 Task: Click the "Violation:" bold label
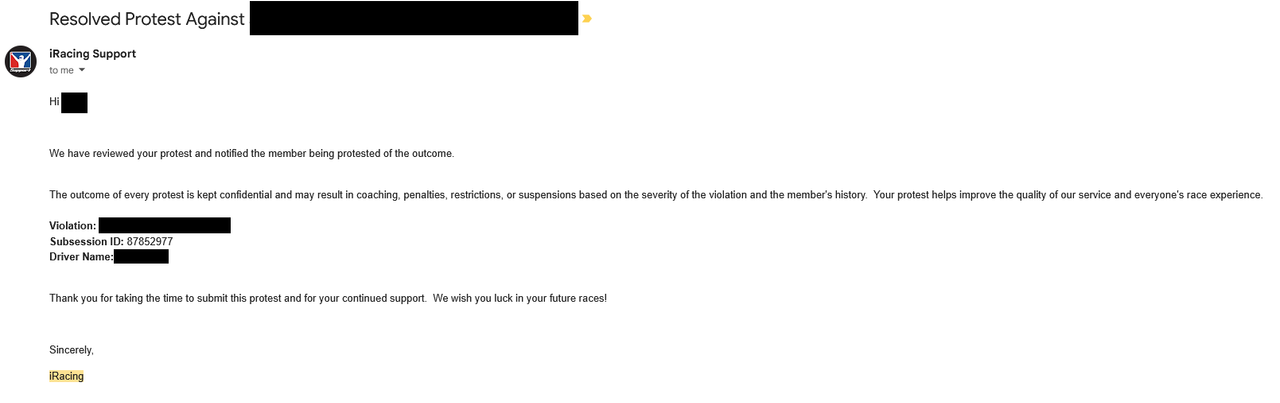tap(73, 226)
